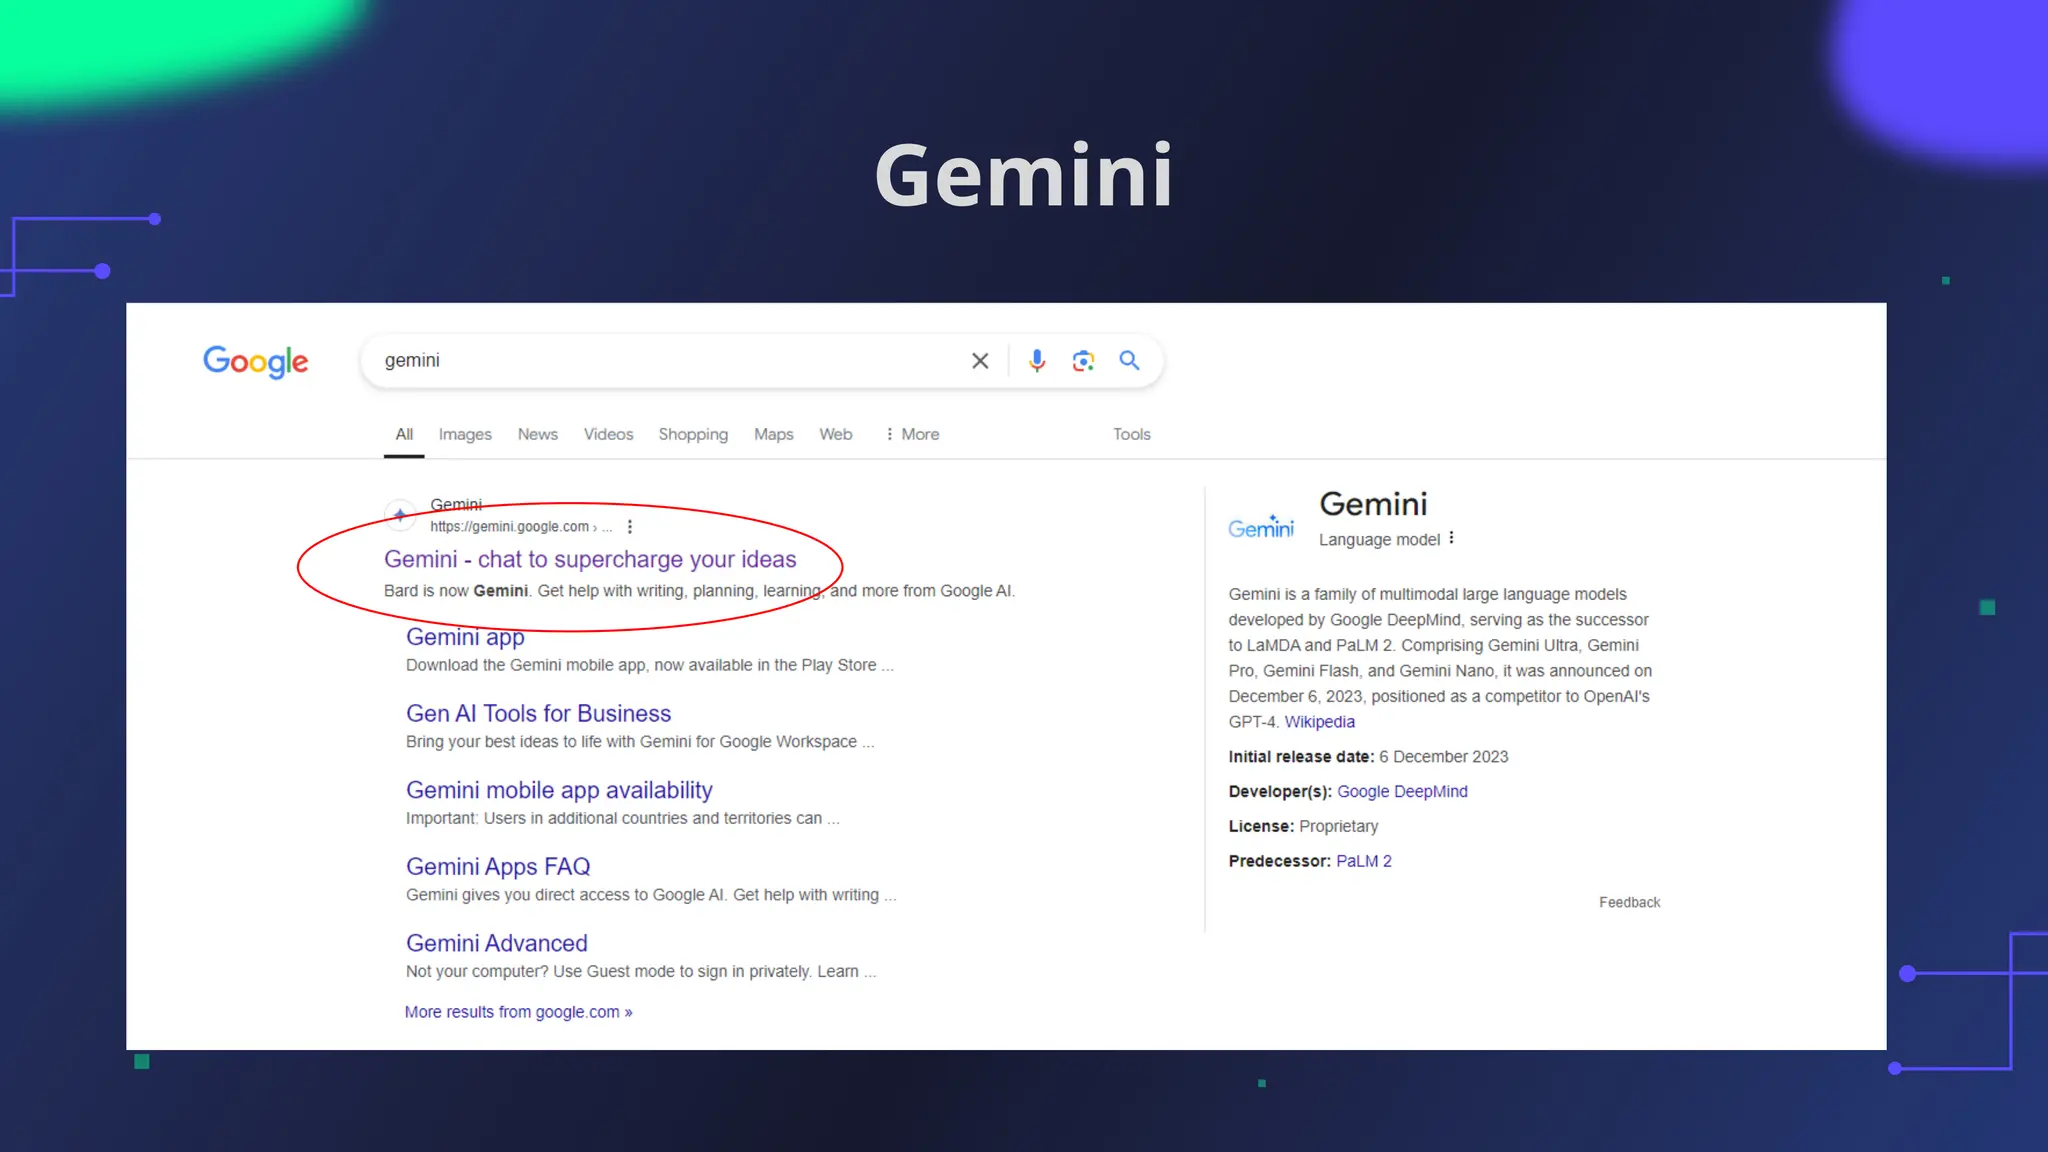Select the Web tab
Screen dimensions: 2048x1152
pos(836,434)
